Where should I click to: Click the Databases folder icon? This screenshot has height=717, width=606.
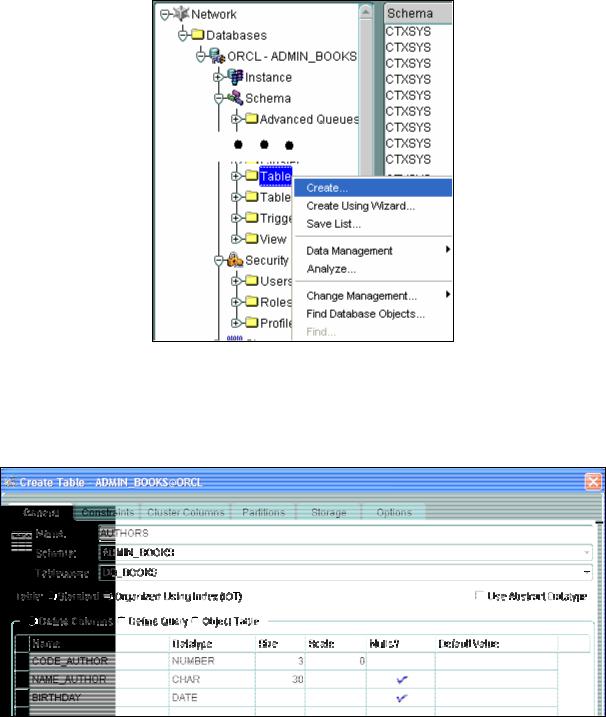[198, 34]
